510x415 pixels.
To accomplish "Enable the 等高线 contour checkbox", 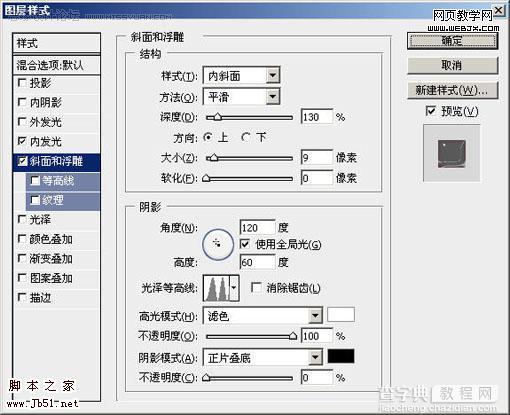I will click(35, 181).
